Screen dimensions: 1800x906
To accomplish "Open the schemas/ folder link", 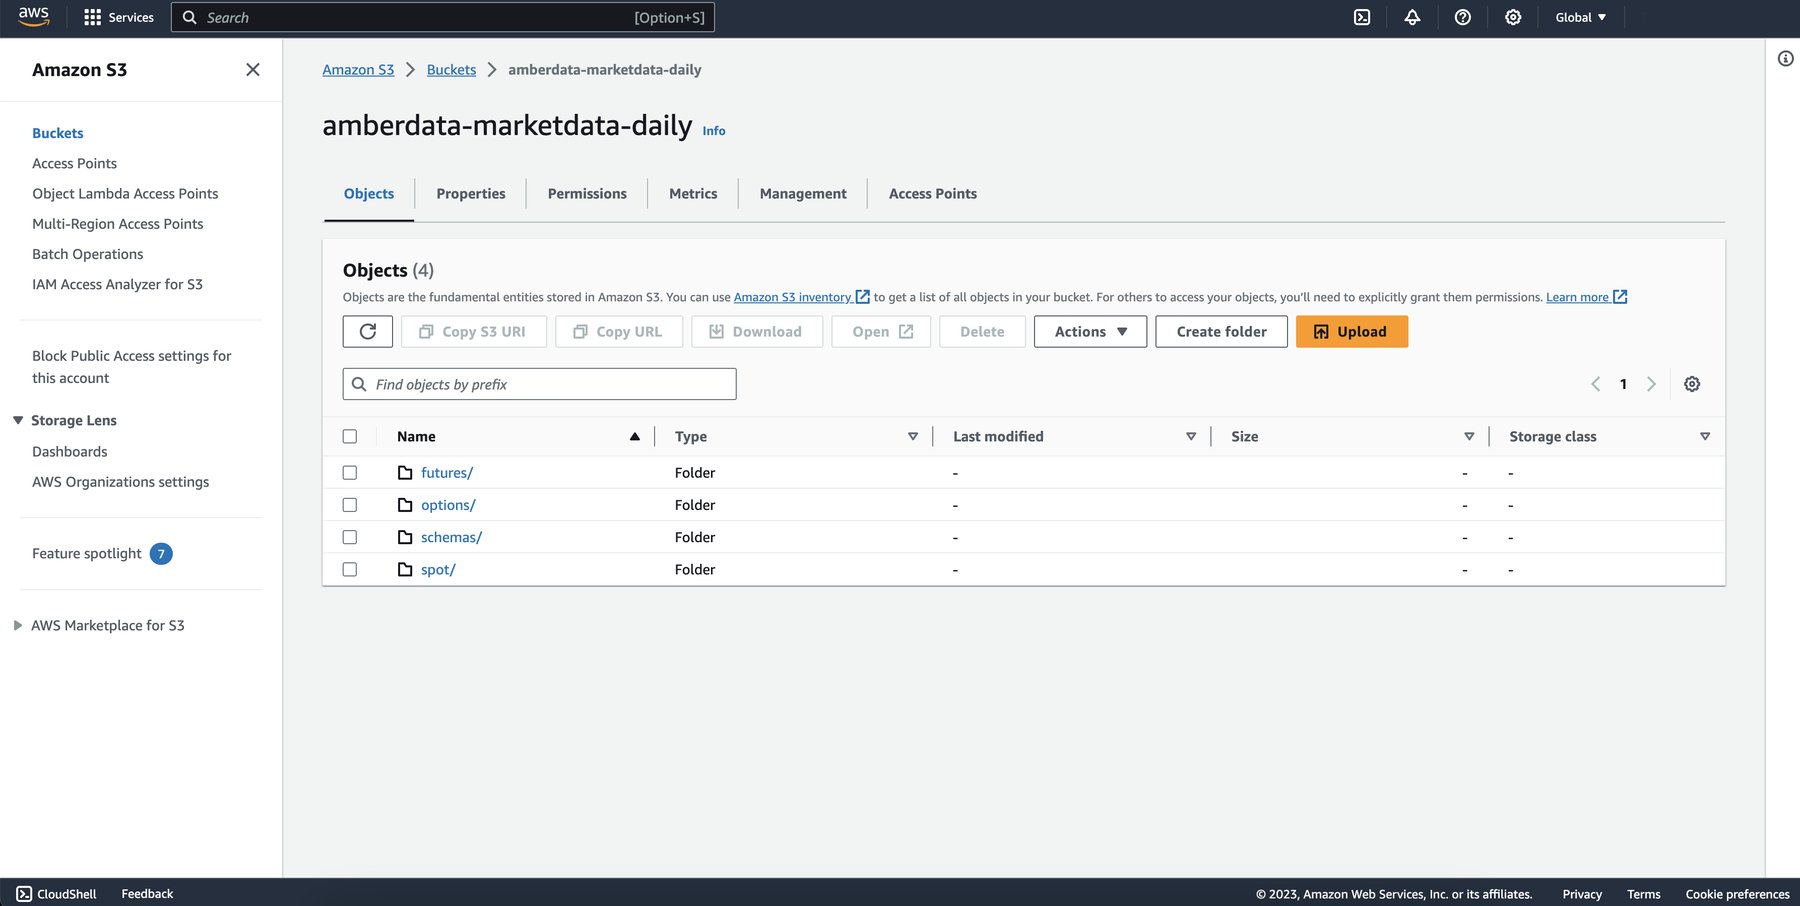I will pos(451,537).
